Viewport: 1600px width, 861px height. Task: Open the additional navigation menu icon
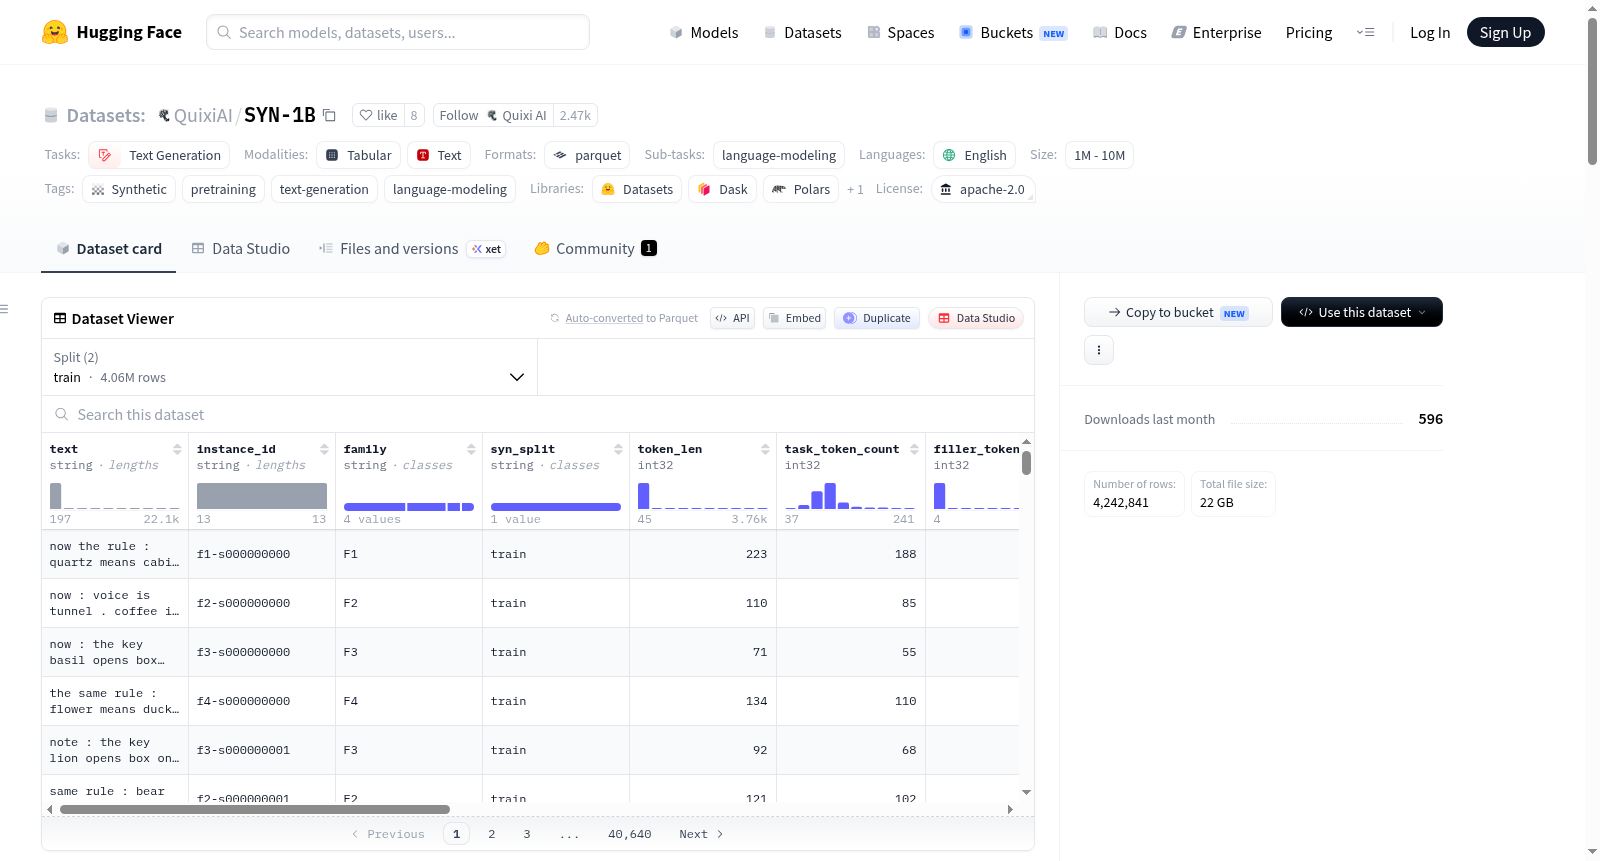click(x=1365, y=32)
